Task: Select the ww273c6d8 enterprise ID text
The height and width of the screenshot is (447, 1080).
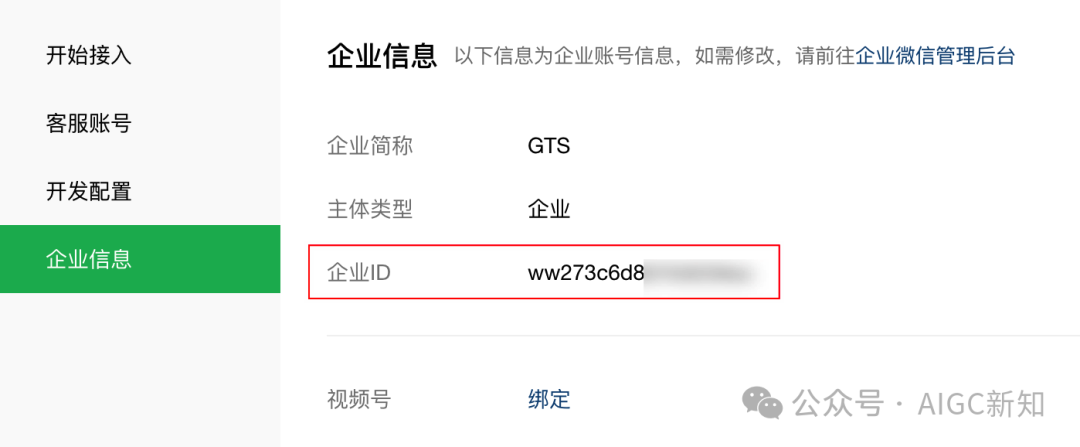Action: (x=586, y=273)
